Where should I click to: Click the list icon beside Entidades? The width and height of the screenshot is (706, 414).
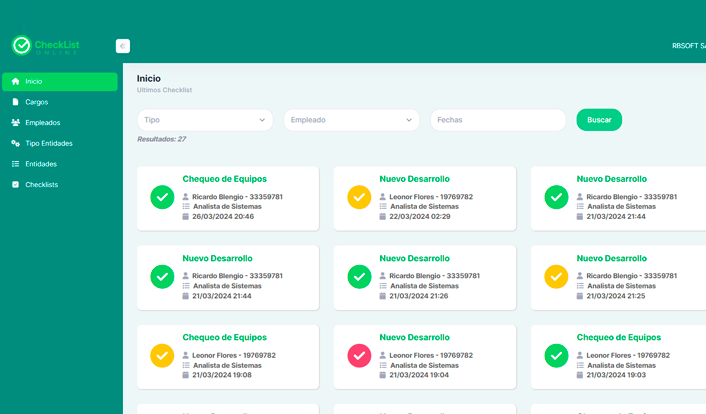coord(15,164)
